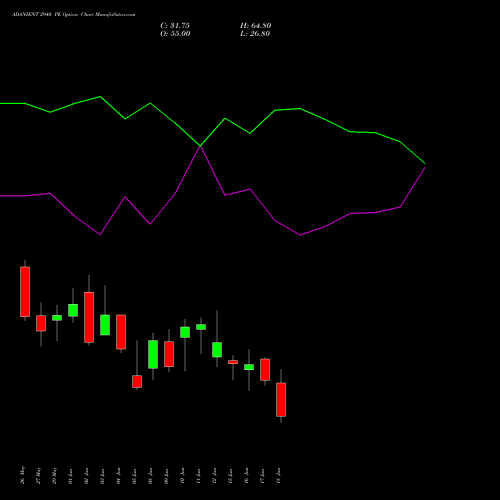This screenshot has width=500, height=500.
Task: Click the '26 May' date label
Action: click(23, 475)
